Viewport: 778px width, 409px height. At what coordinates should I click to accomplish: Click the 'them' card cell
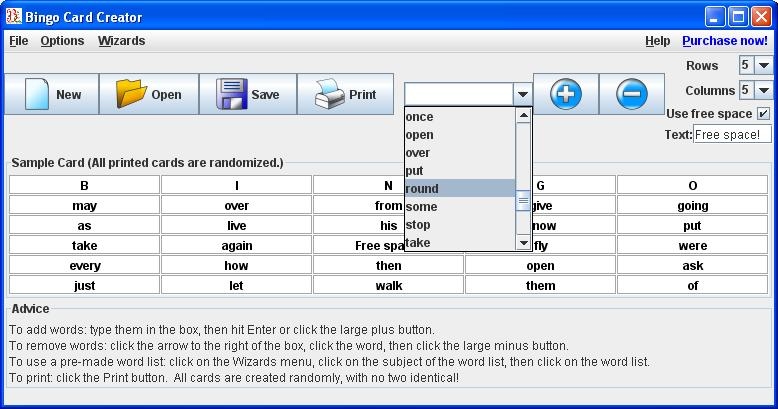(540, 285)
